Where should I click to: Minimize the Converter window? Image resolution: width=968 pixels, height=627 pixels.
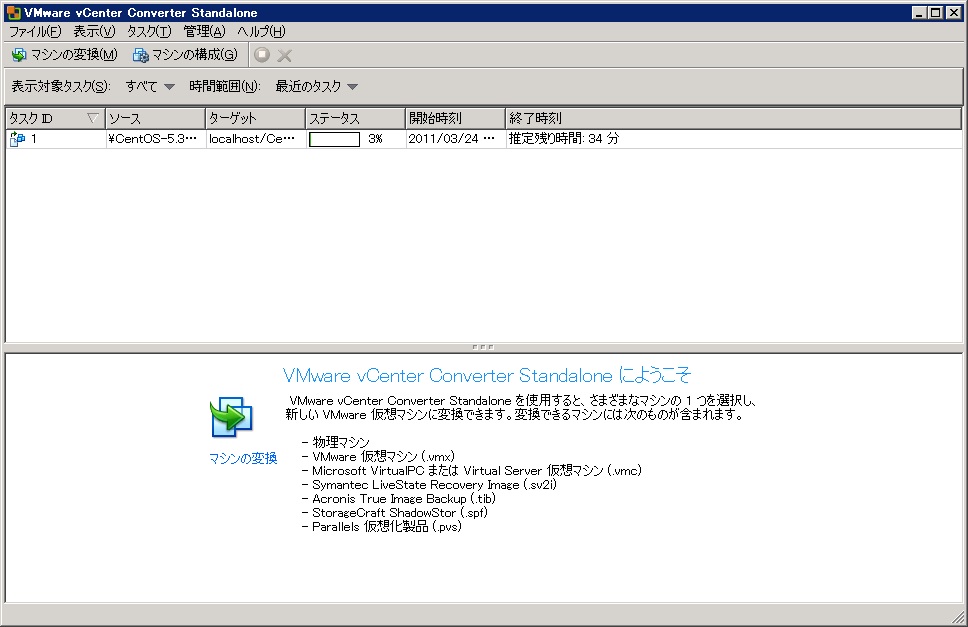(919, 12)
